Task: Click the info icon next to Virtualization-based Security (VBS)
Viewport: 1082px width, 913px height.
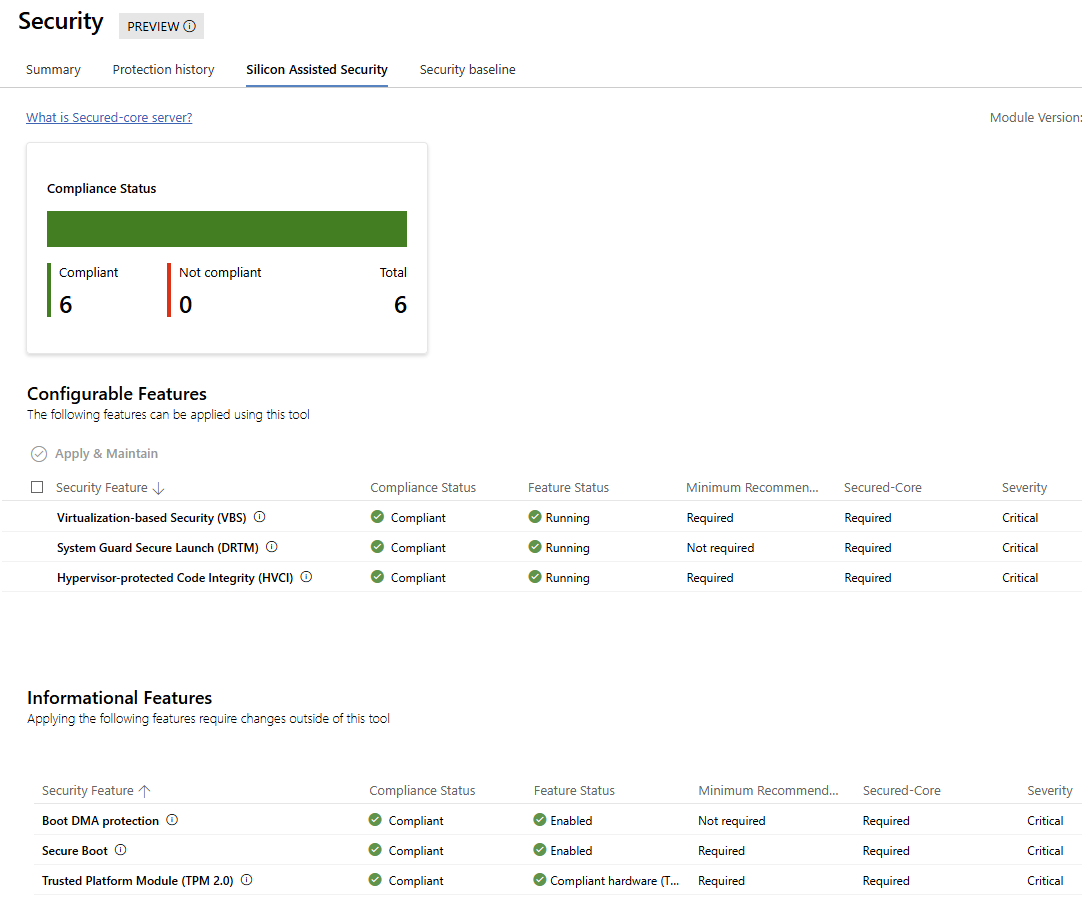Action: tap(260, 517)
